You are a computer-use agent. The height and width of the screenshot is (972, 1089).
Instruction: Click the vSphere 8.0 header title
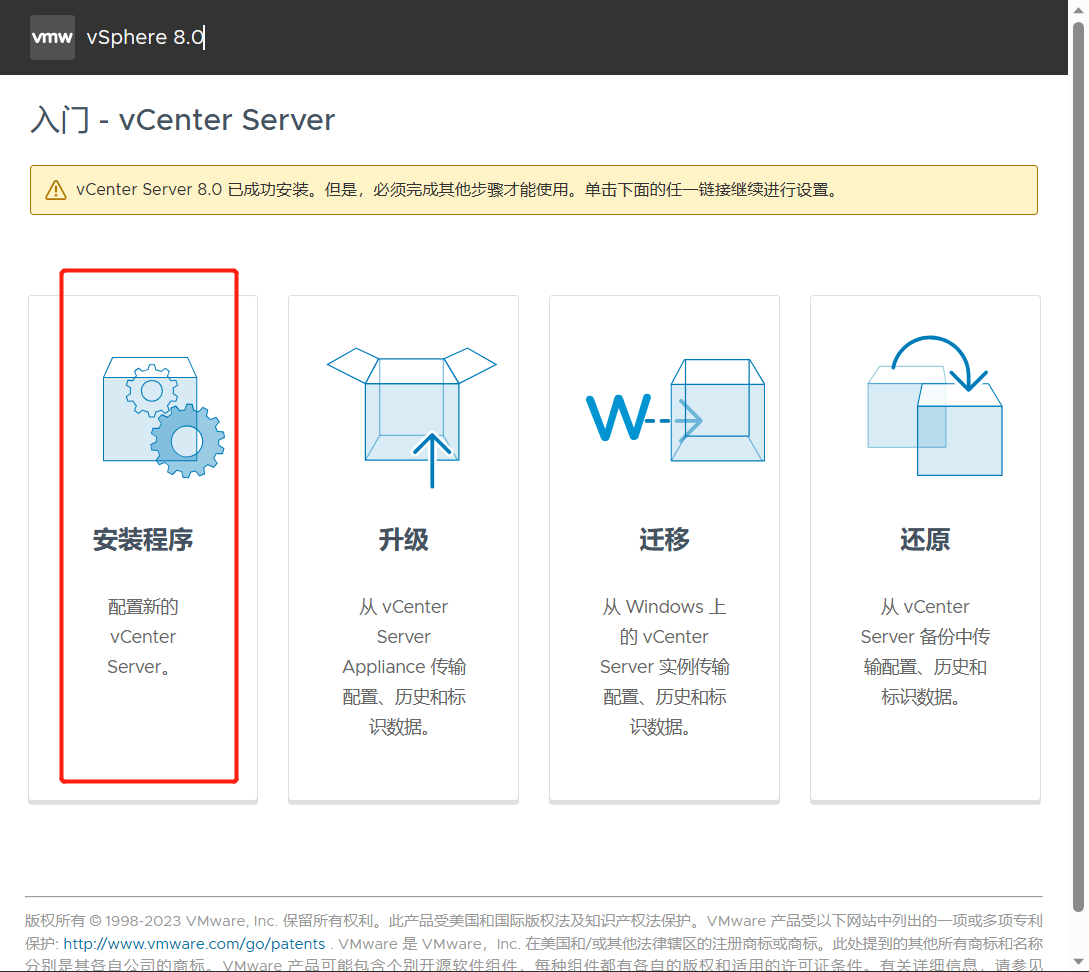tap(145, 37)
